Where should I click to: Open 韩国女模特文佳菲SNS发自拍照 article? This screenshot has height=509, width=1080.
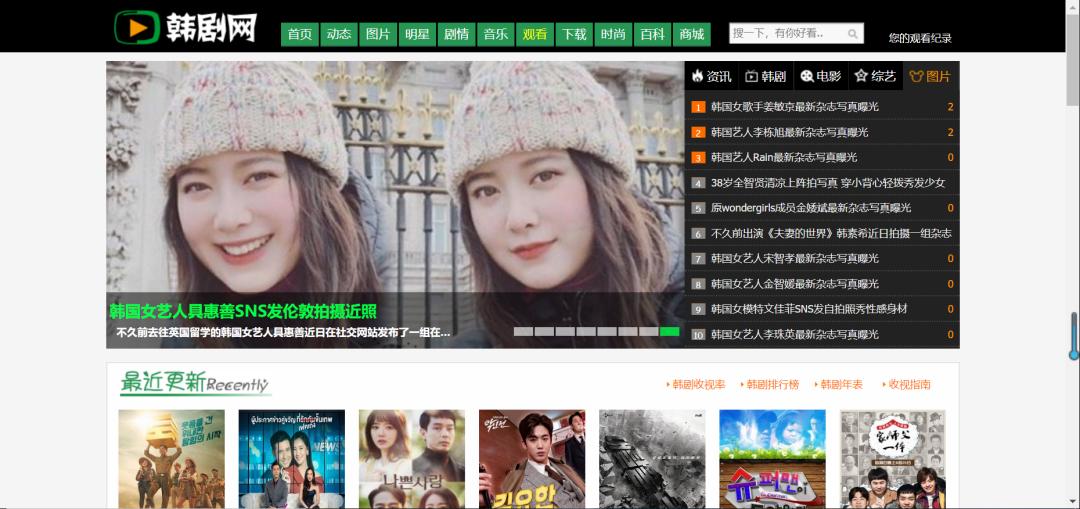click(x=809, y=309)
